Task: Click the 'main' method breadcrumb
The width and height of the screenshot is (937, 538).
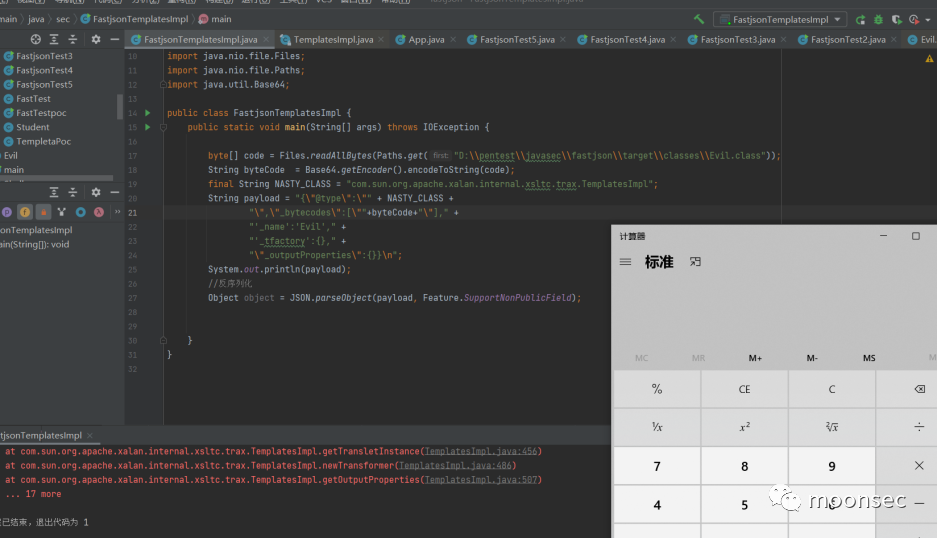Action: [215, 19]
